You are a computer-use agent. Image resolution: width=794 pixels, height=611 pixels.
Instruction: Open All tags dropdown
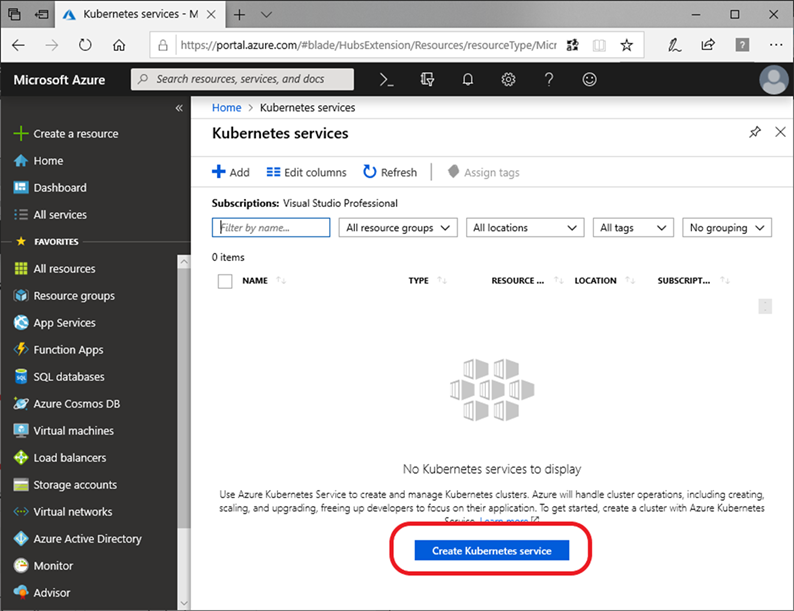coord(633,228)
